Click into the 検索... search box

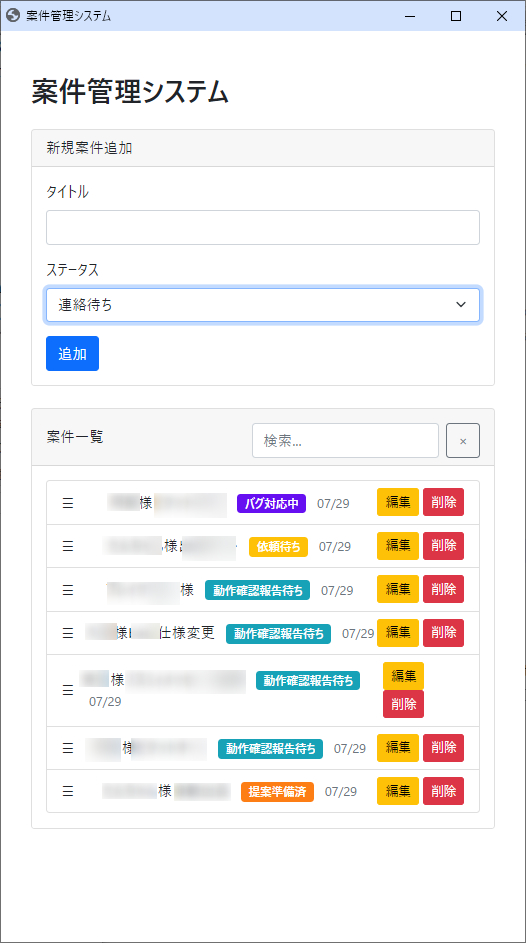click(x=346, y=441)
